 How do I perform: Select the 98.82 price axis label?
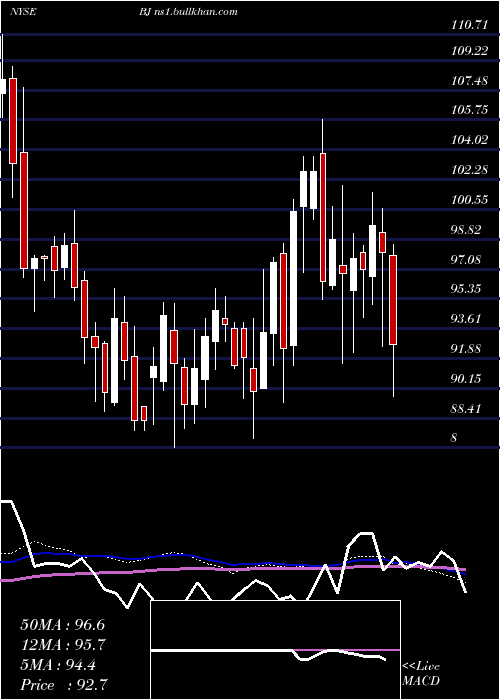[x=467, y=230]
